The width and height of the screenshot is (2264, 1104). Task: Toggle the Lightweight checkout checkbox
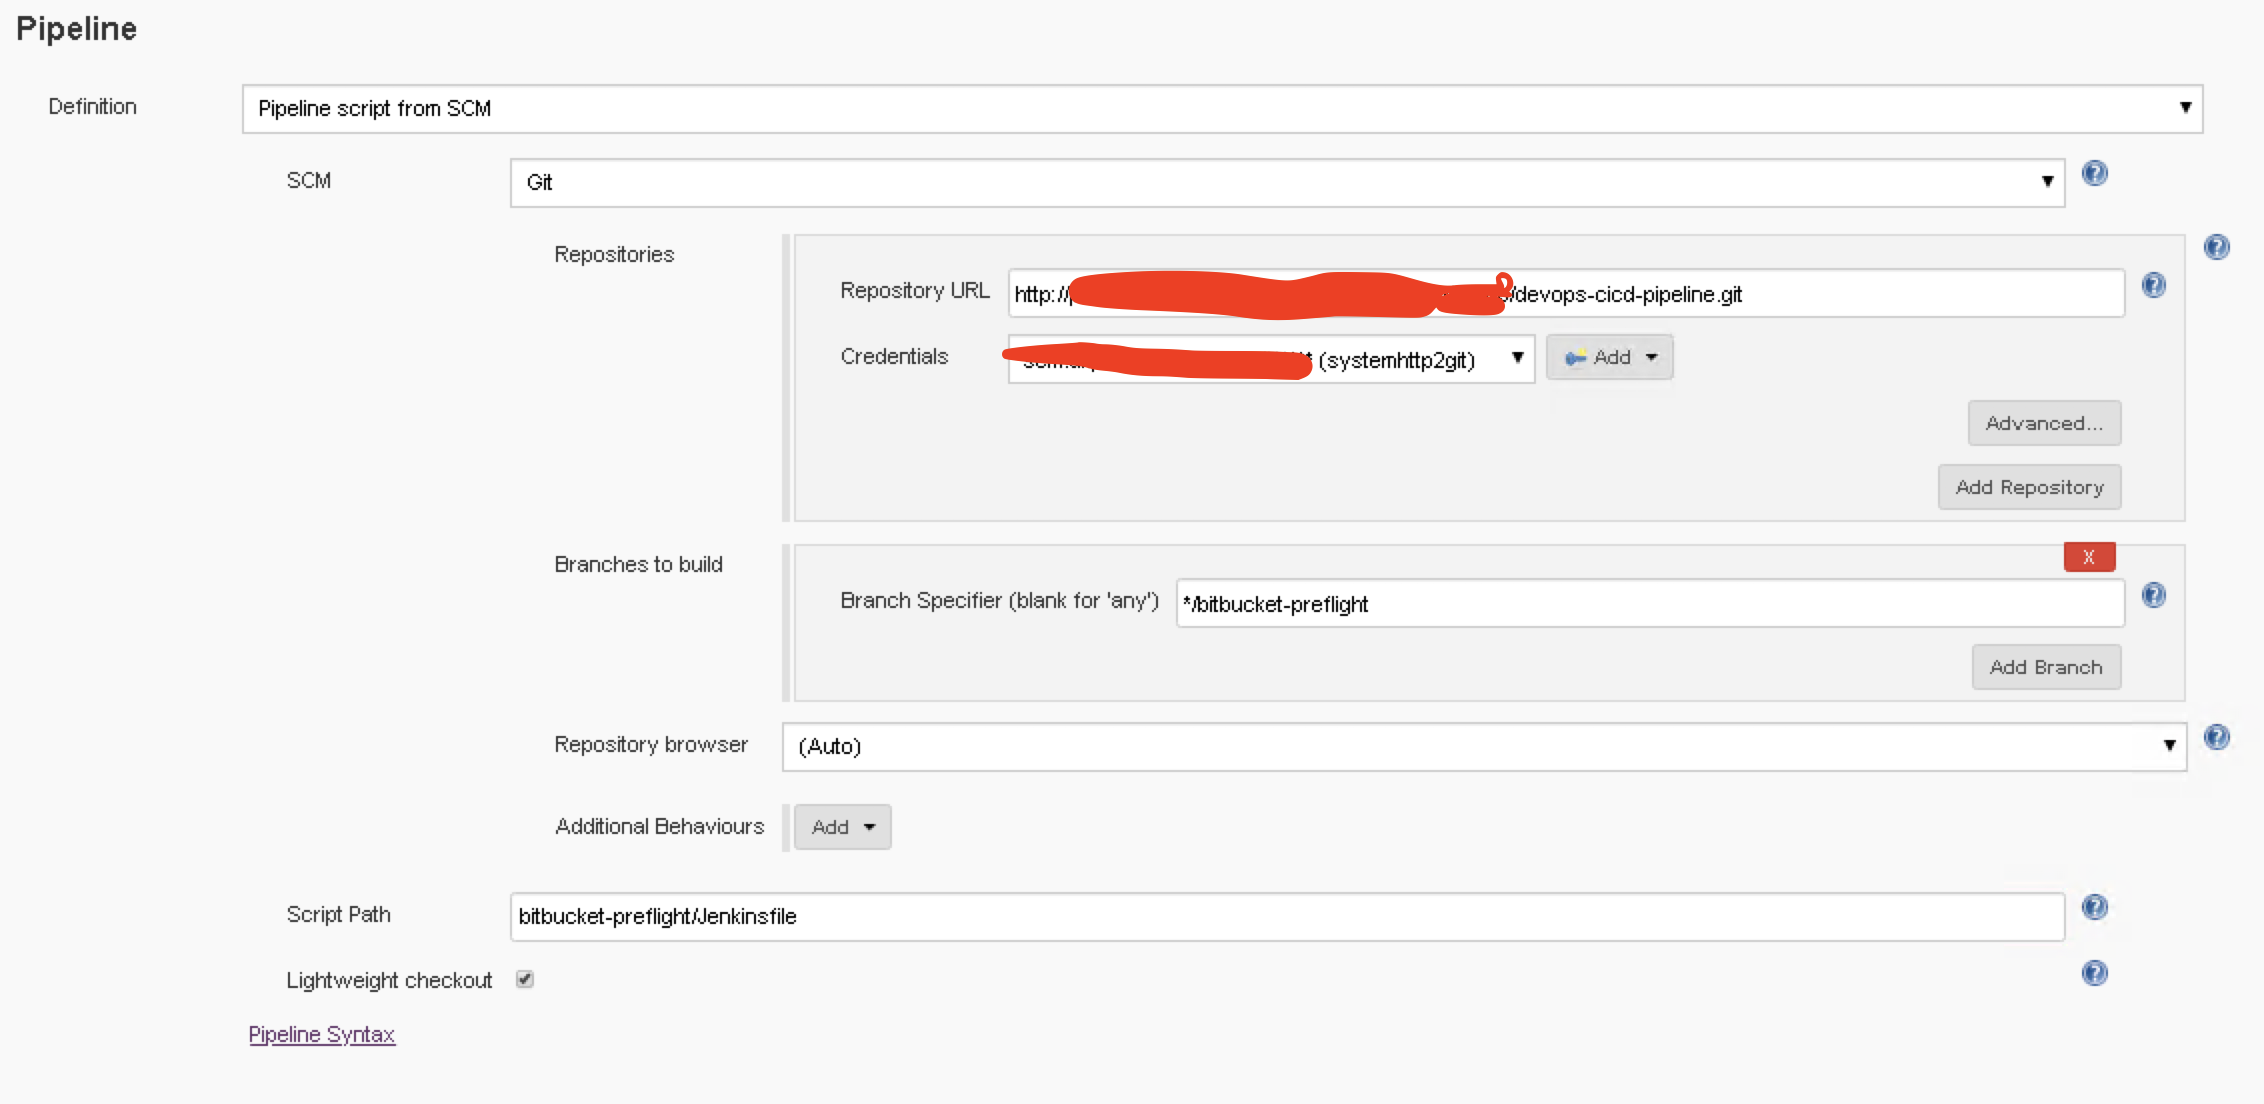525,980
